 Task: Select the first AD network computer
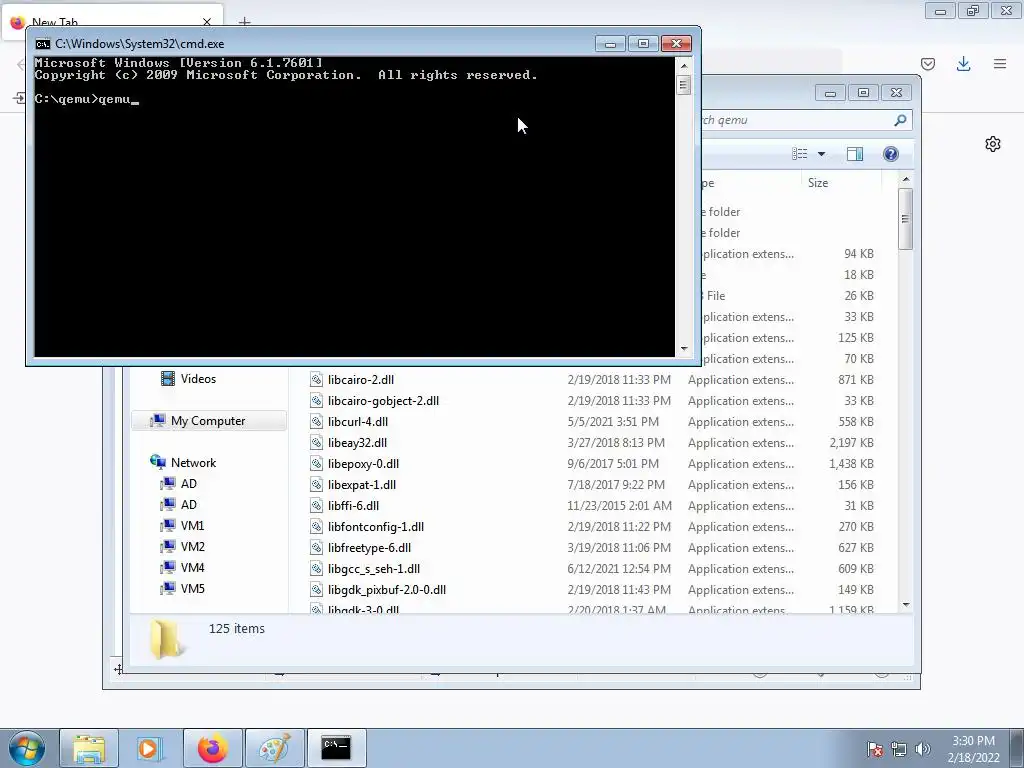pos(189,483)
